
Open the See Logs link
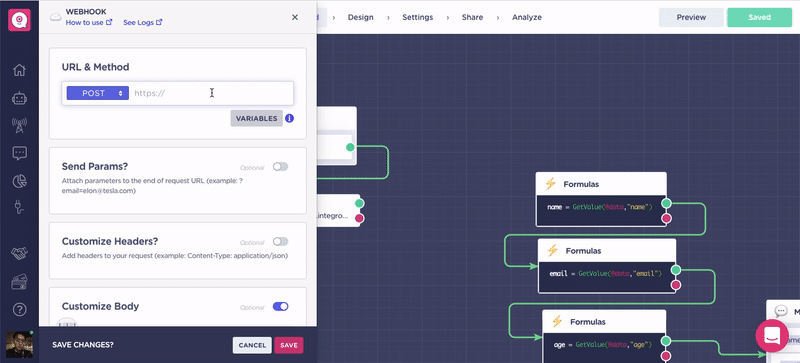pos(143,22)
